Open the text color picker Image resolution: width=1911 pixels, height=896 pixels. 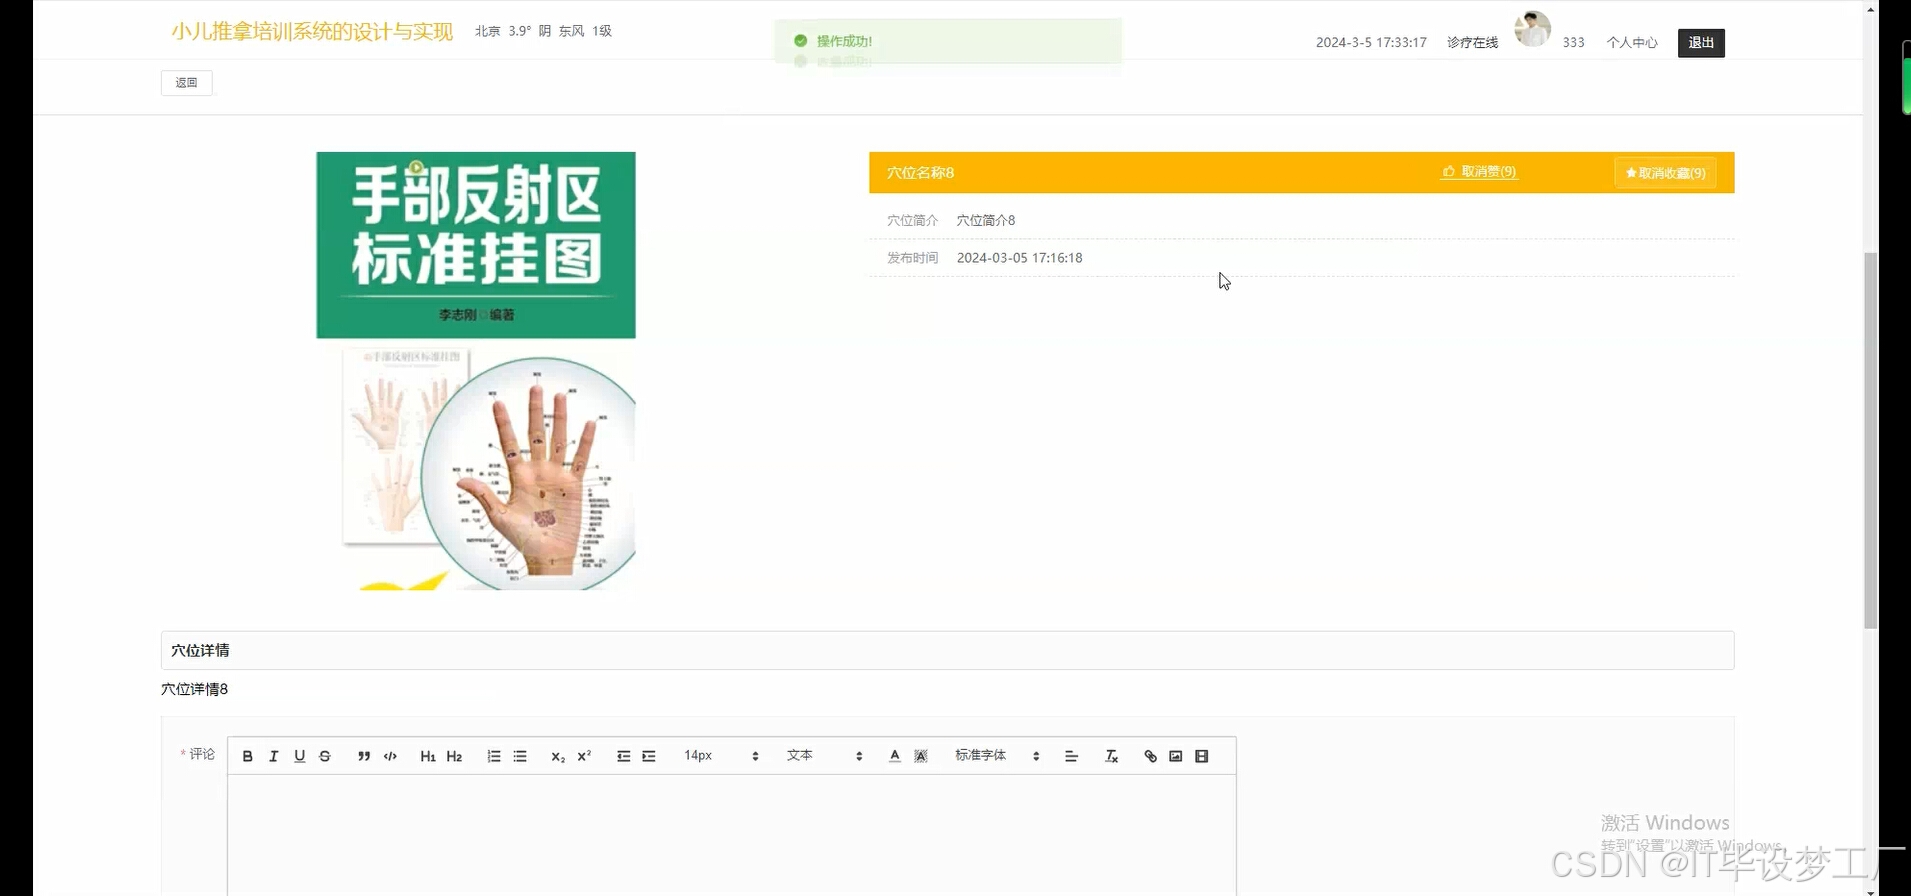895,756
